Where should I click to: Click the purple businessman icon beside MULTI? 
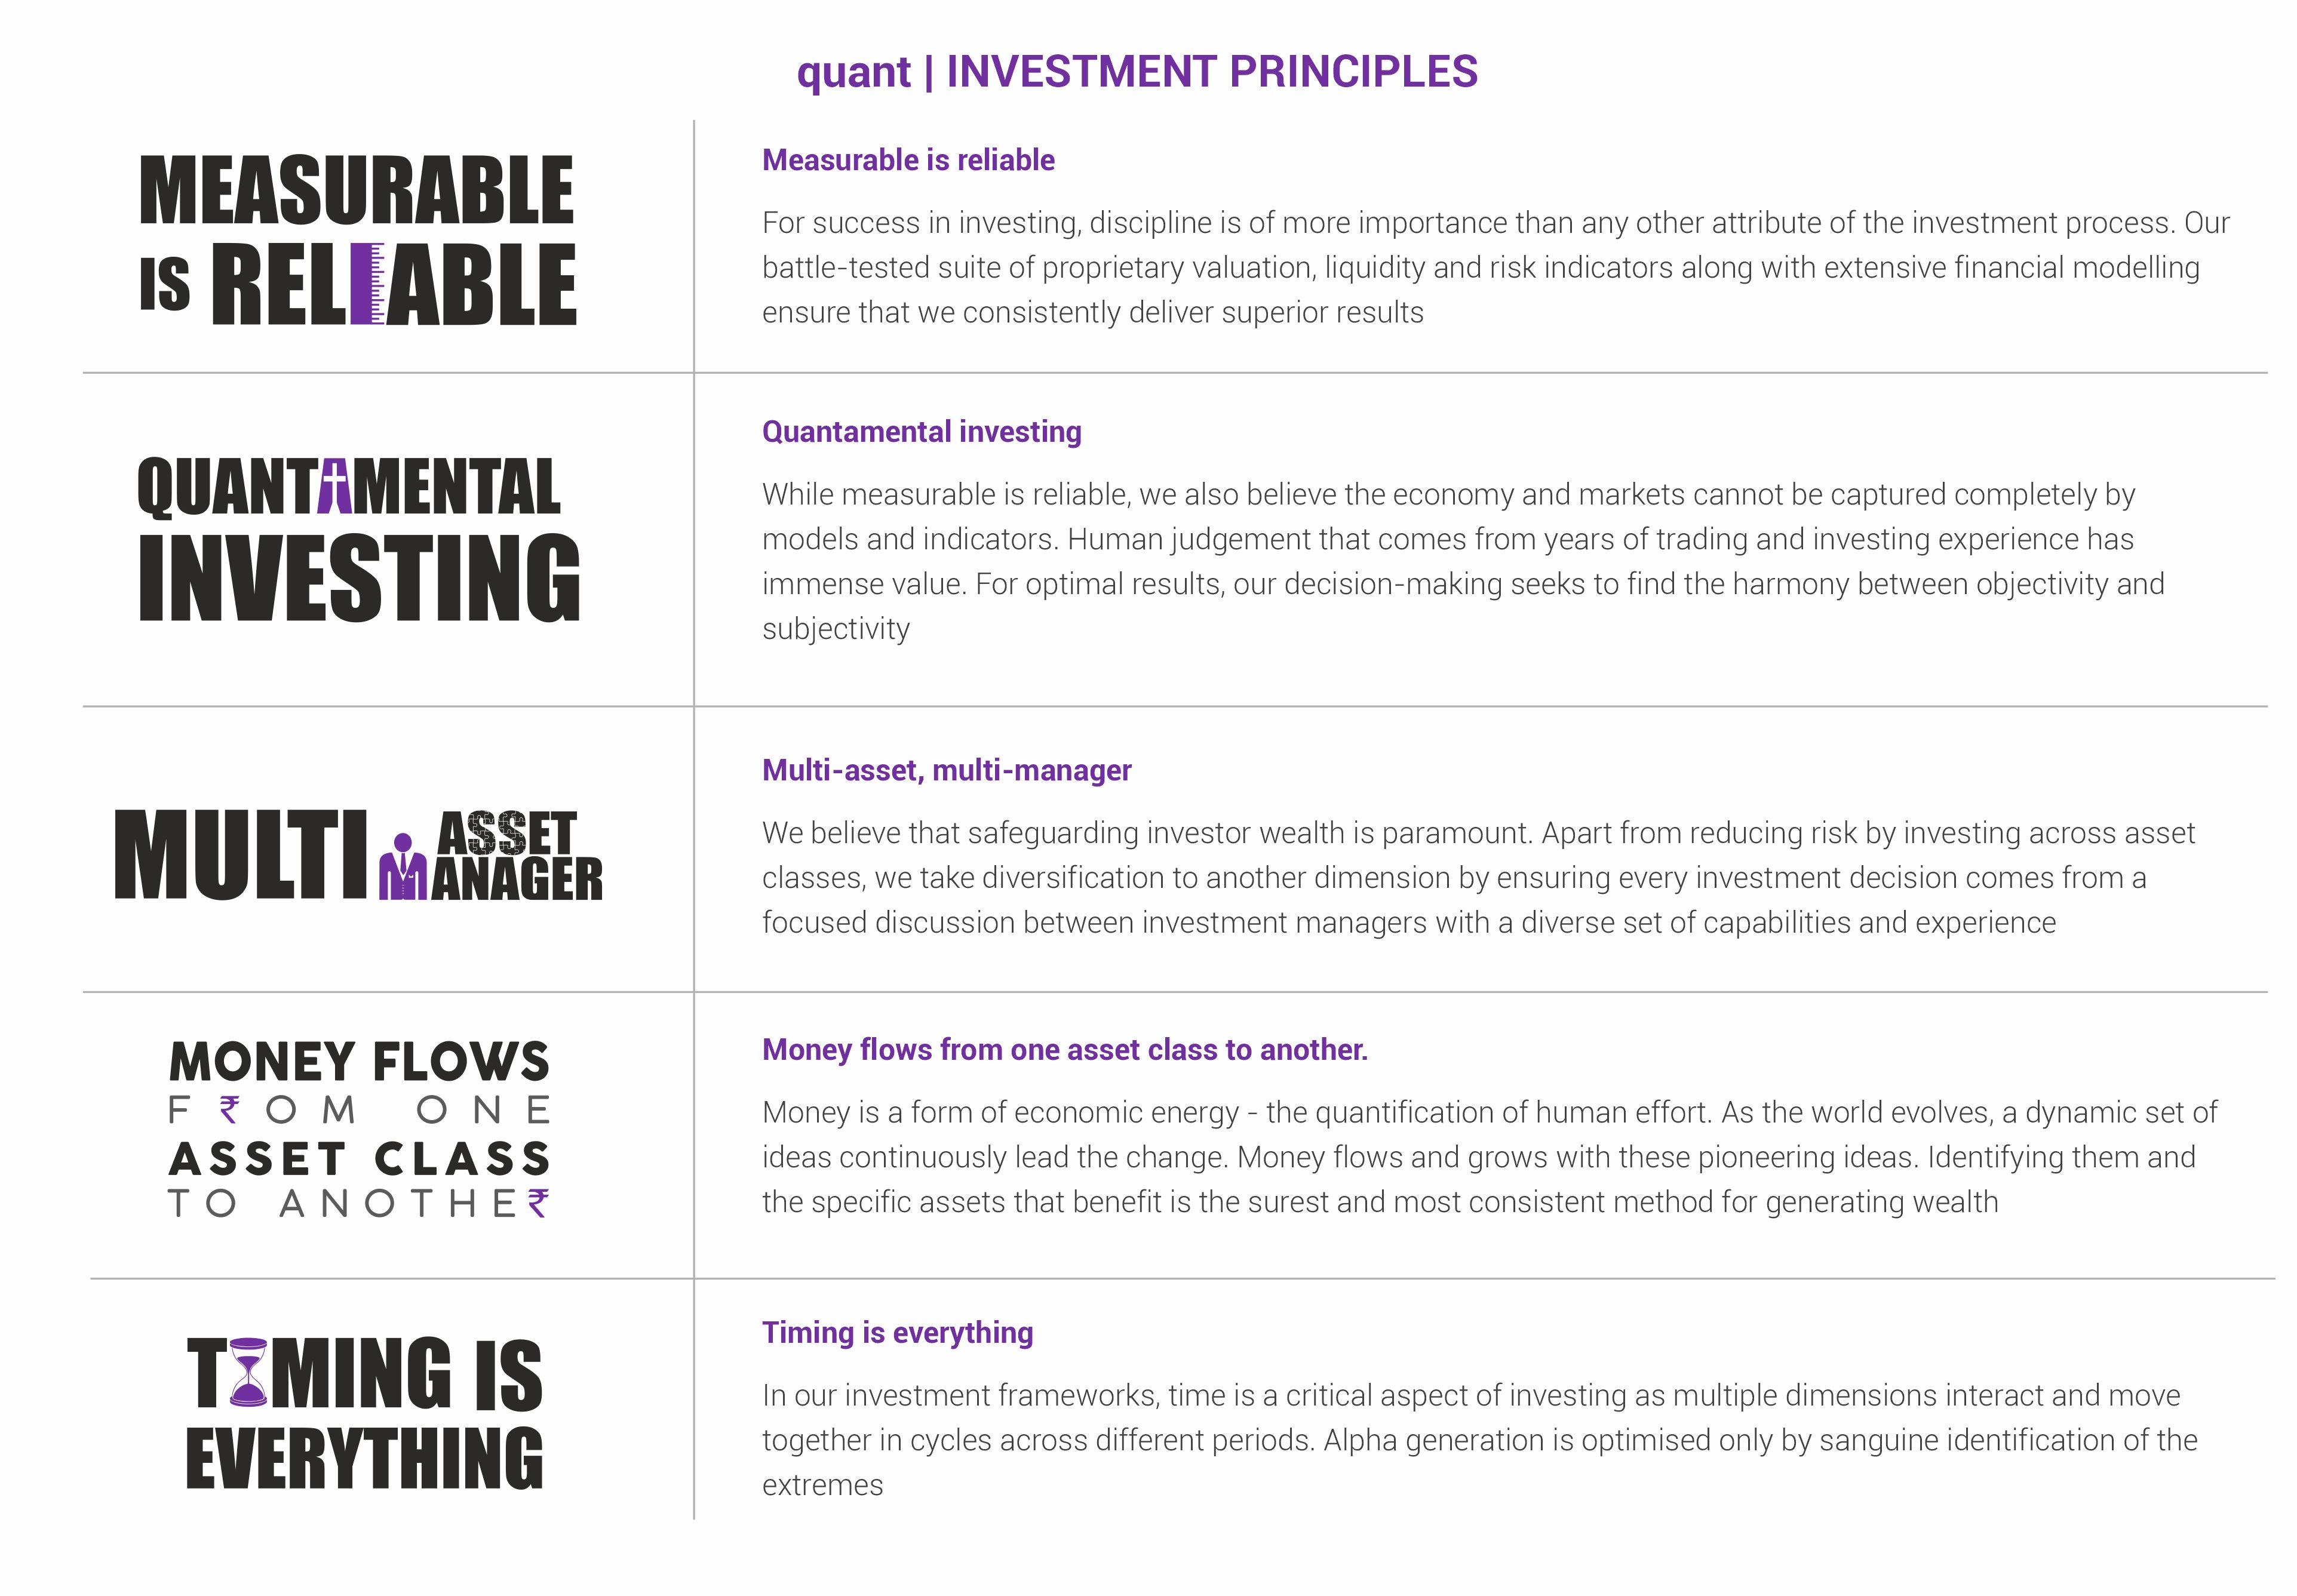click(402, 868)
